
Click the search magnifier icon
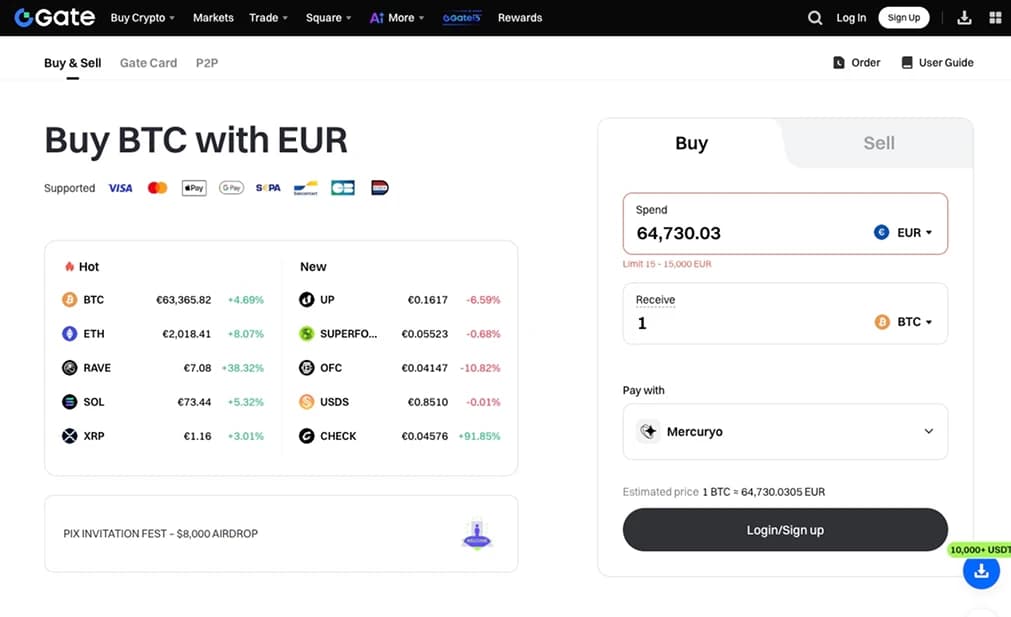(815, 18)
